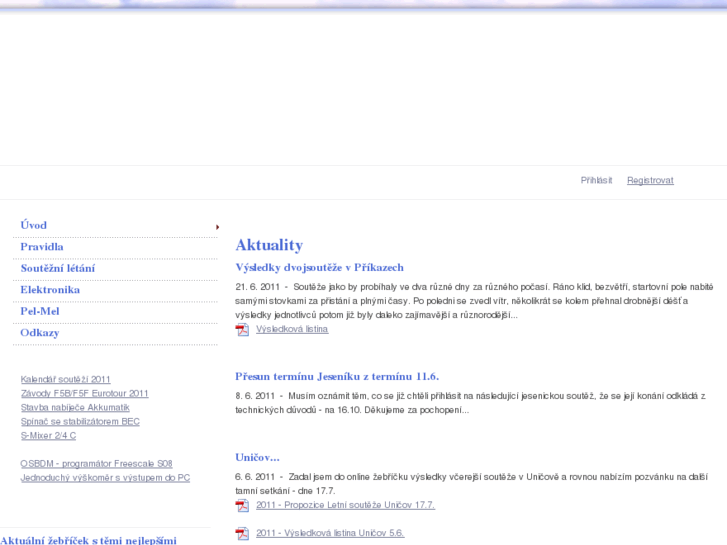Screen dimensions: 727x545
Task: Open S-Mixer 2/4 C link
Action: coord(48,436)
